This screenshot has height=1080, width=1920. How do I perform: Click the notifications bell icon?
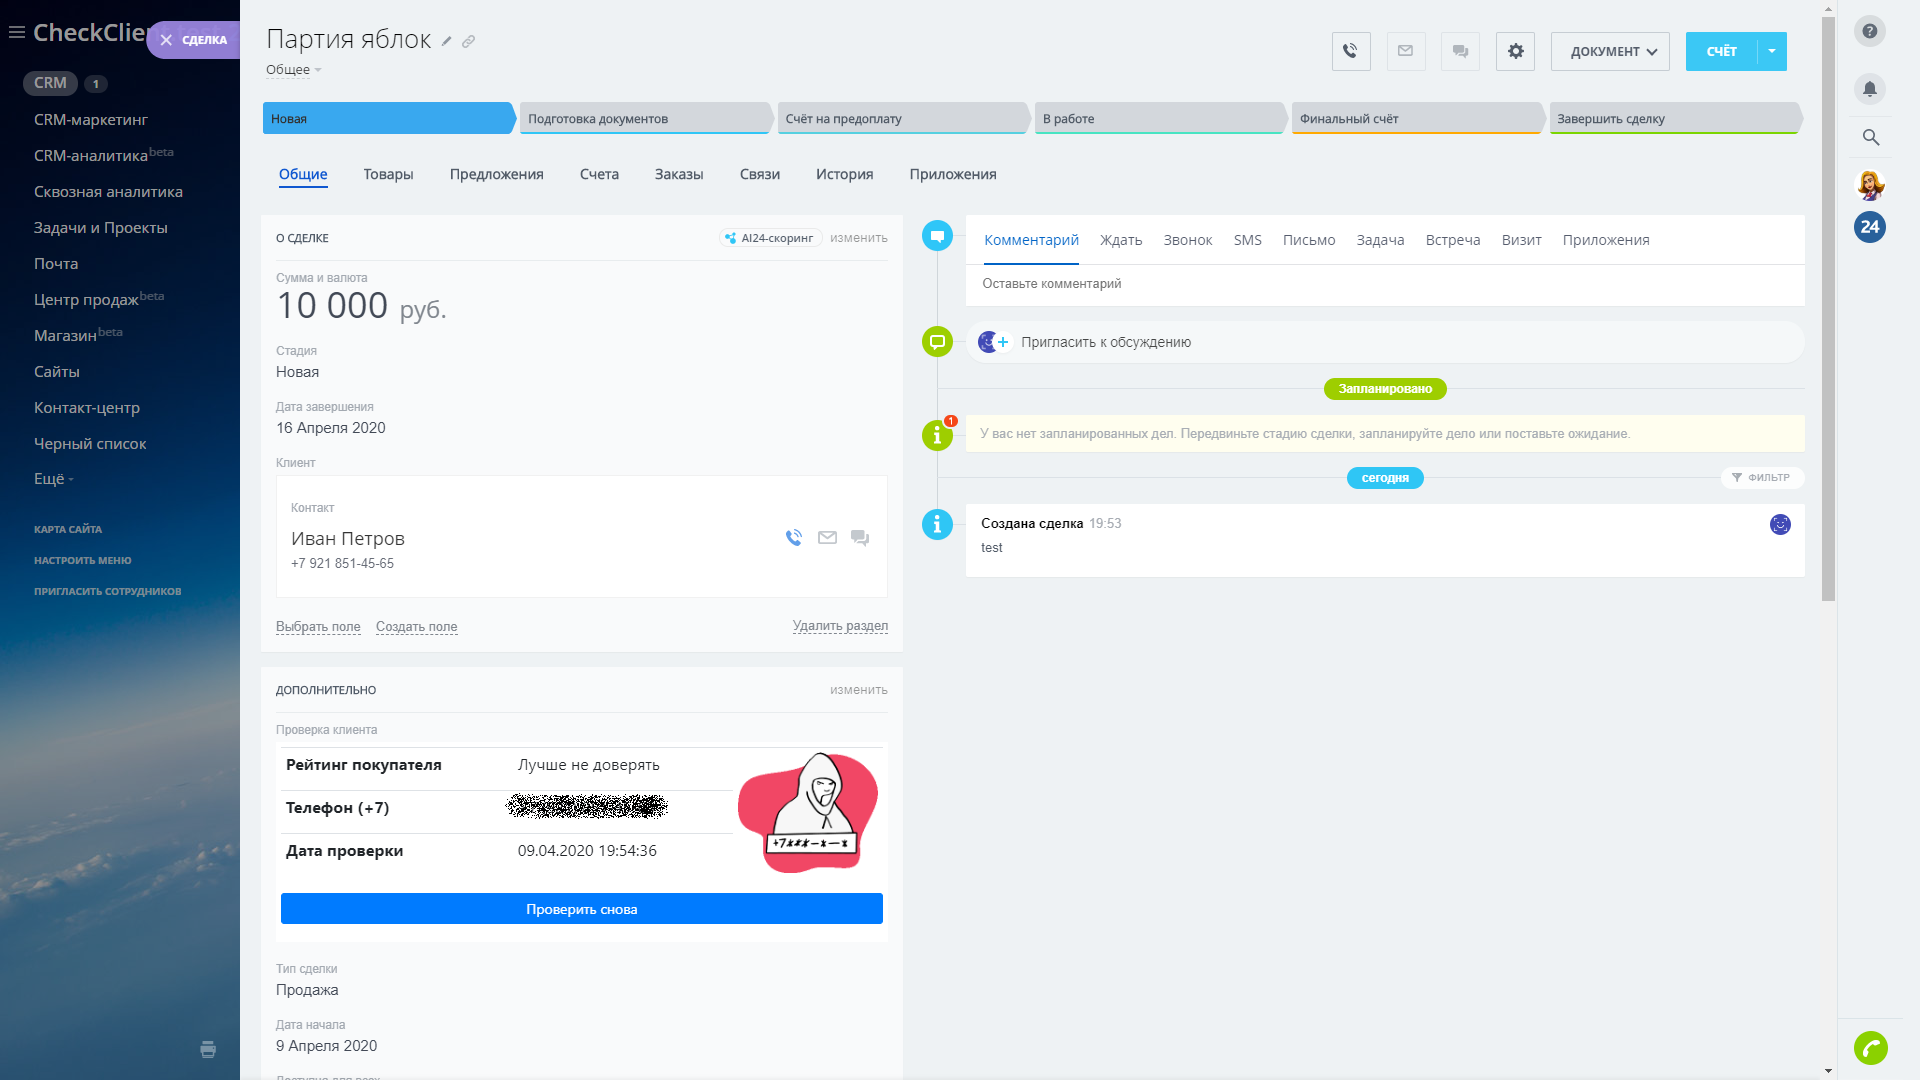(x=1869, y=89)
